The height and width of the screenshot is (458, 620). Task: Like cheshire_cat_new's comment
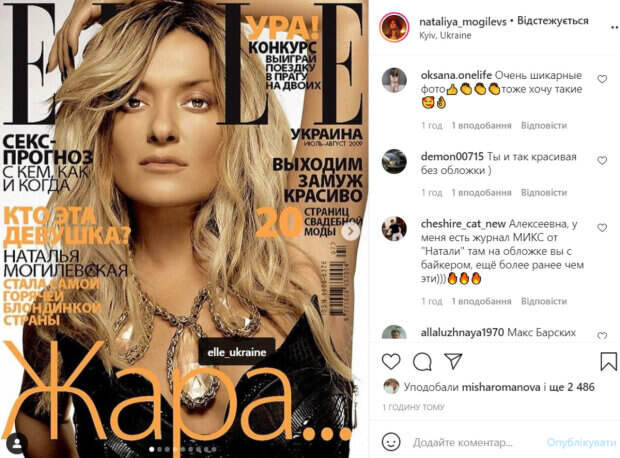click(602, 228)
